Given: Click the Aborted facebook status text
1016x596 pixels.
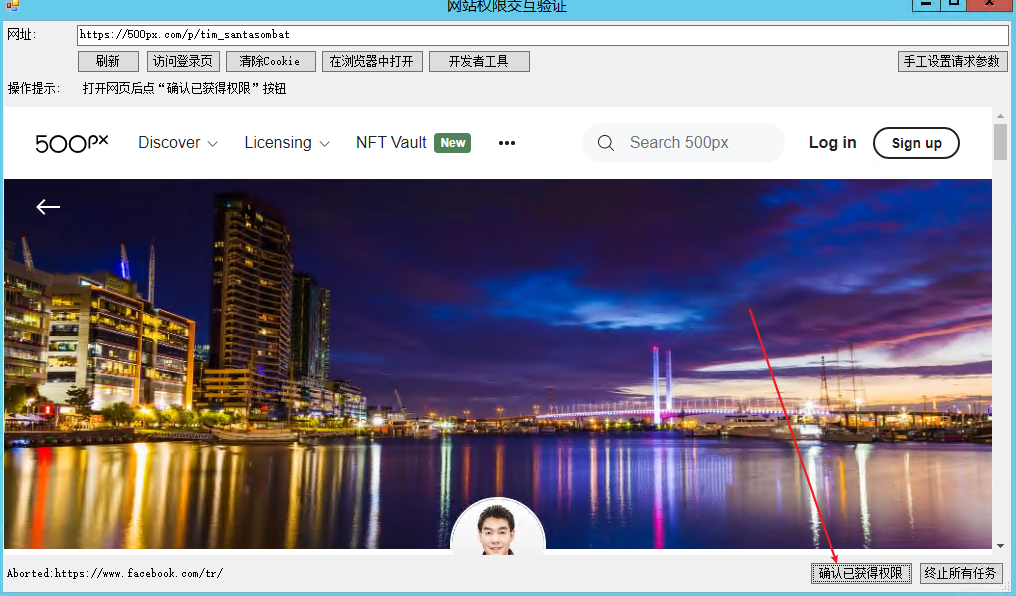Looking at the screenshot, I should [x=115, y=573].
